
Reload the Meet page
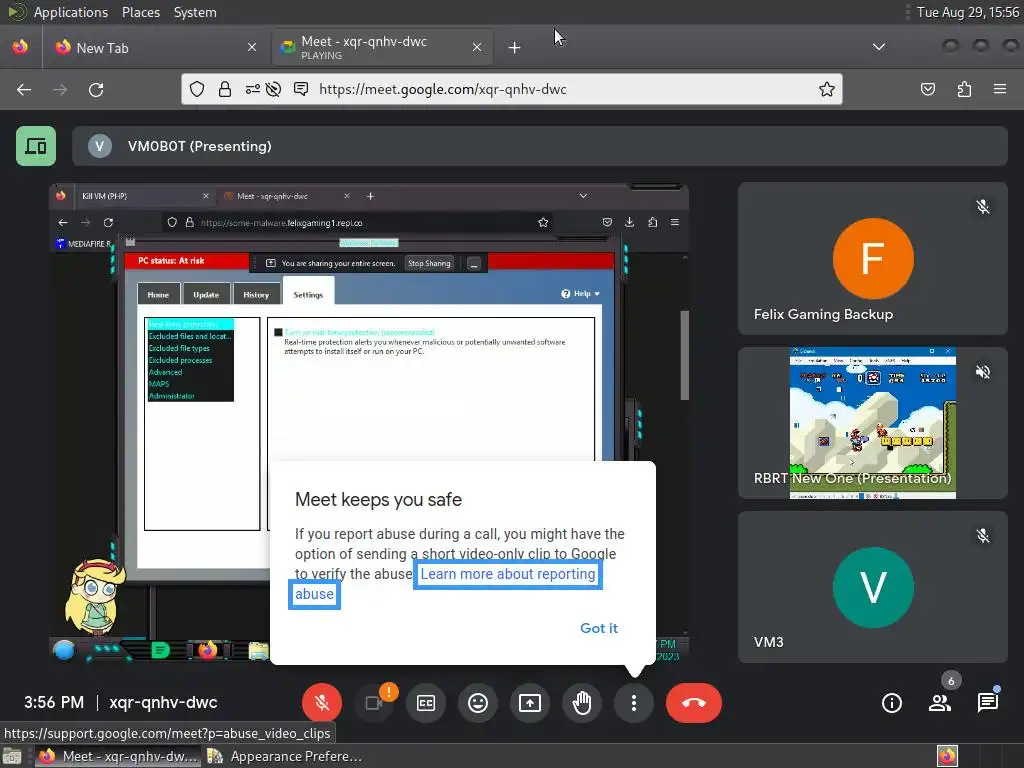[x=96, y=89]
